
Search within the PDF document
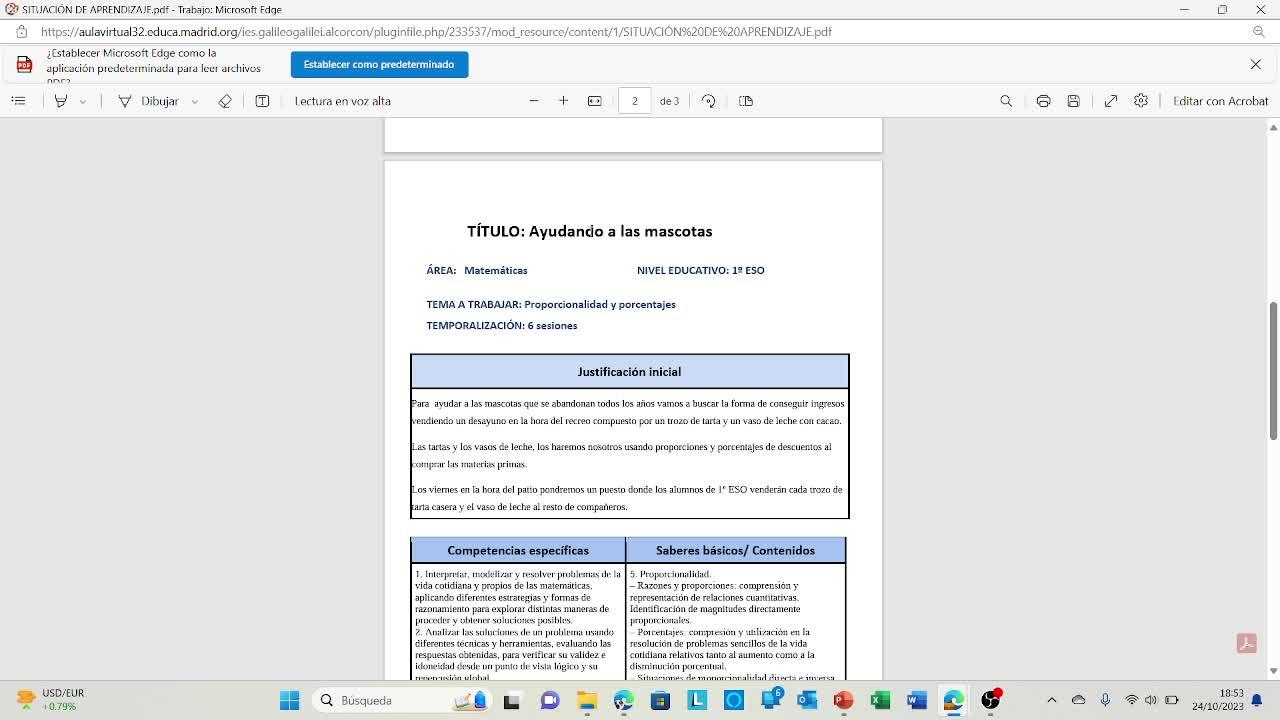click(x=1006, y=101)
